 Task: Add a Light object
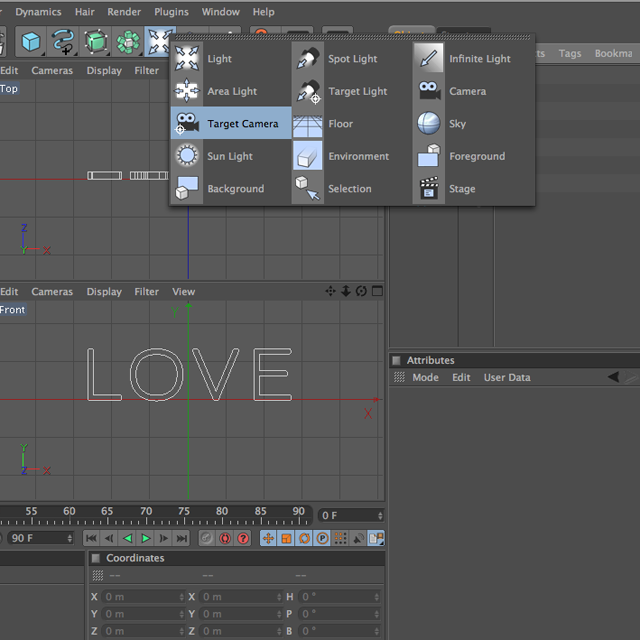(x=231, y=58)
